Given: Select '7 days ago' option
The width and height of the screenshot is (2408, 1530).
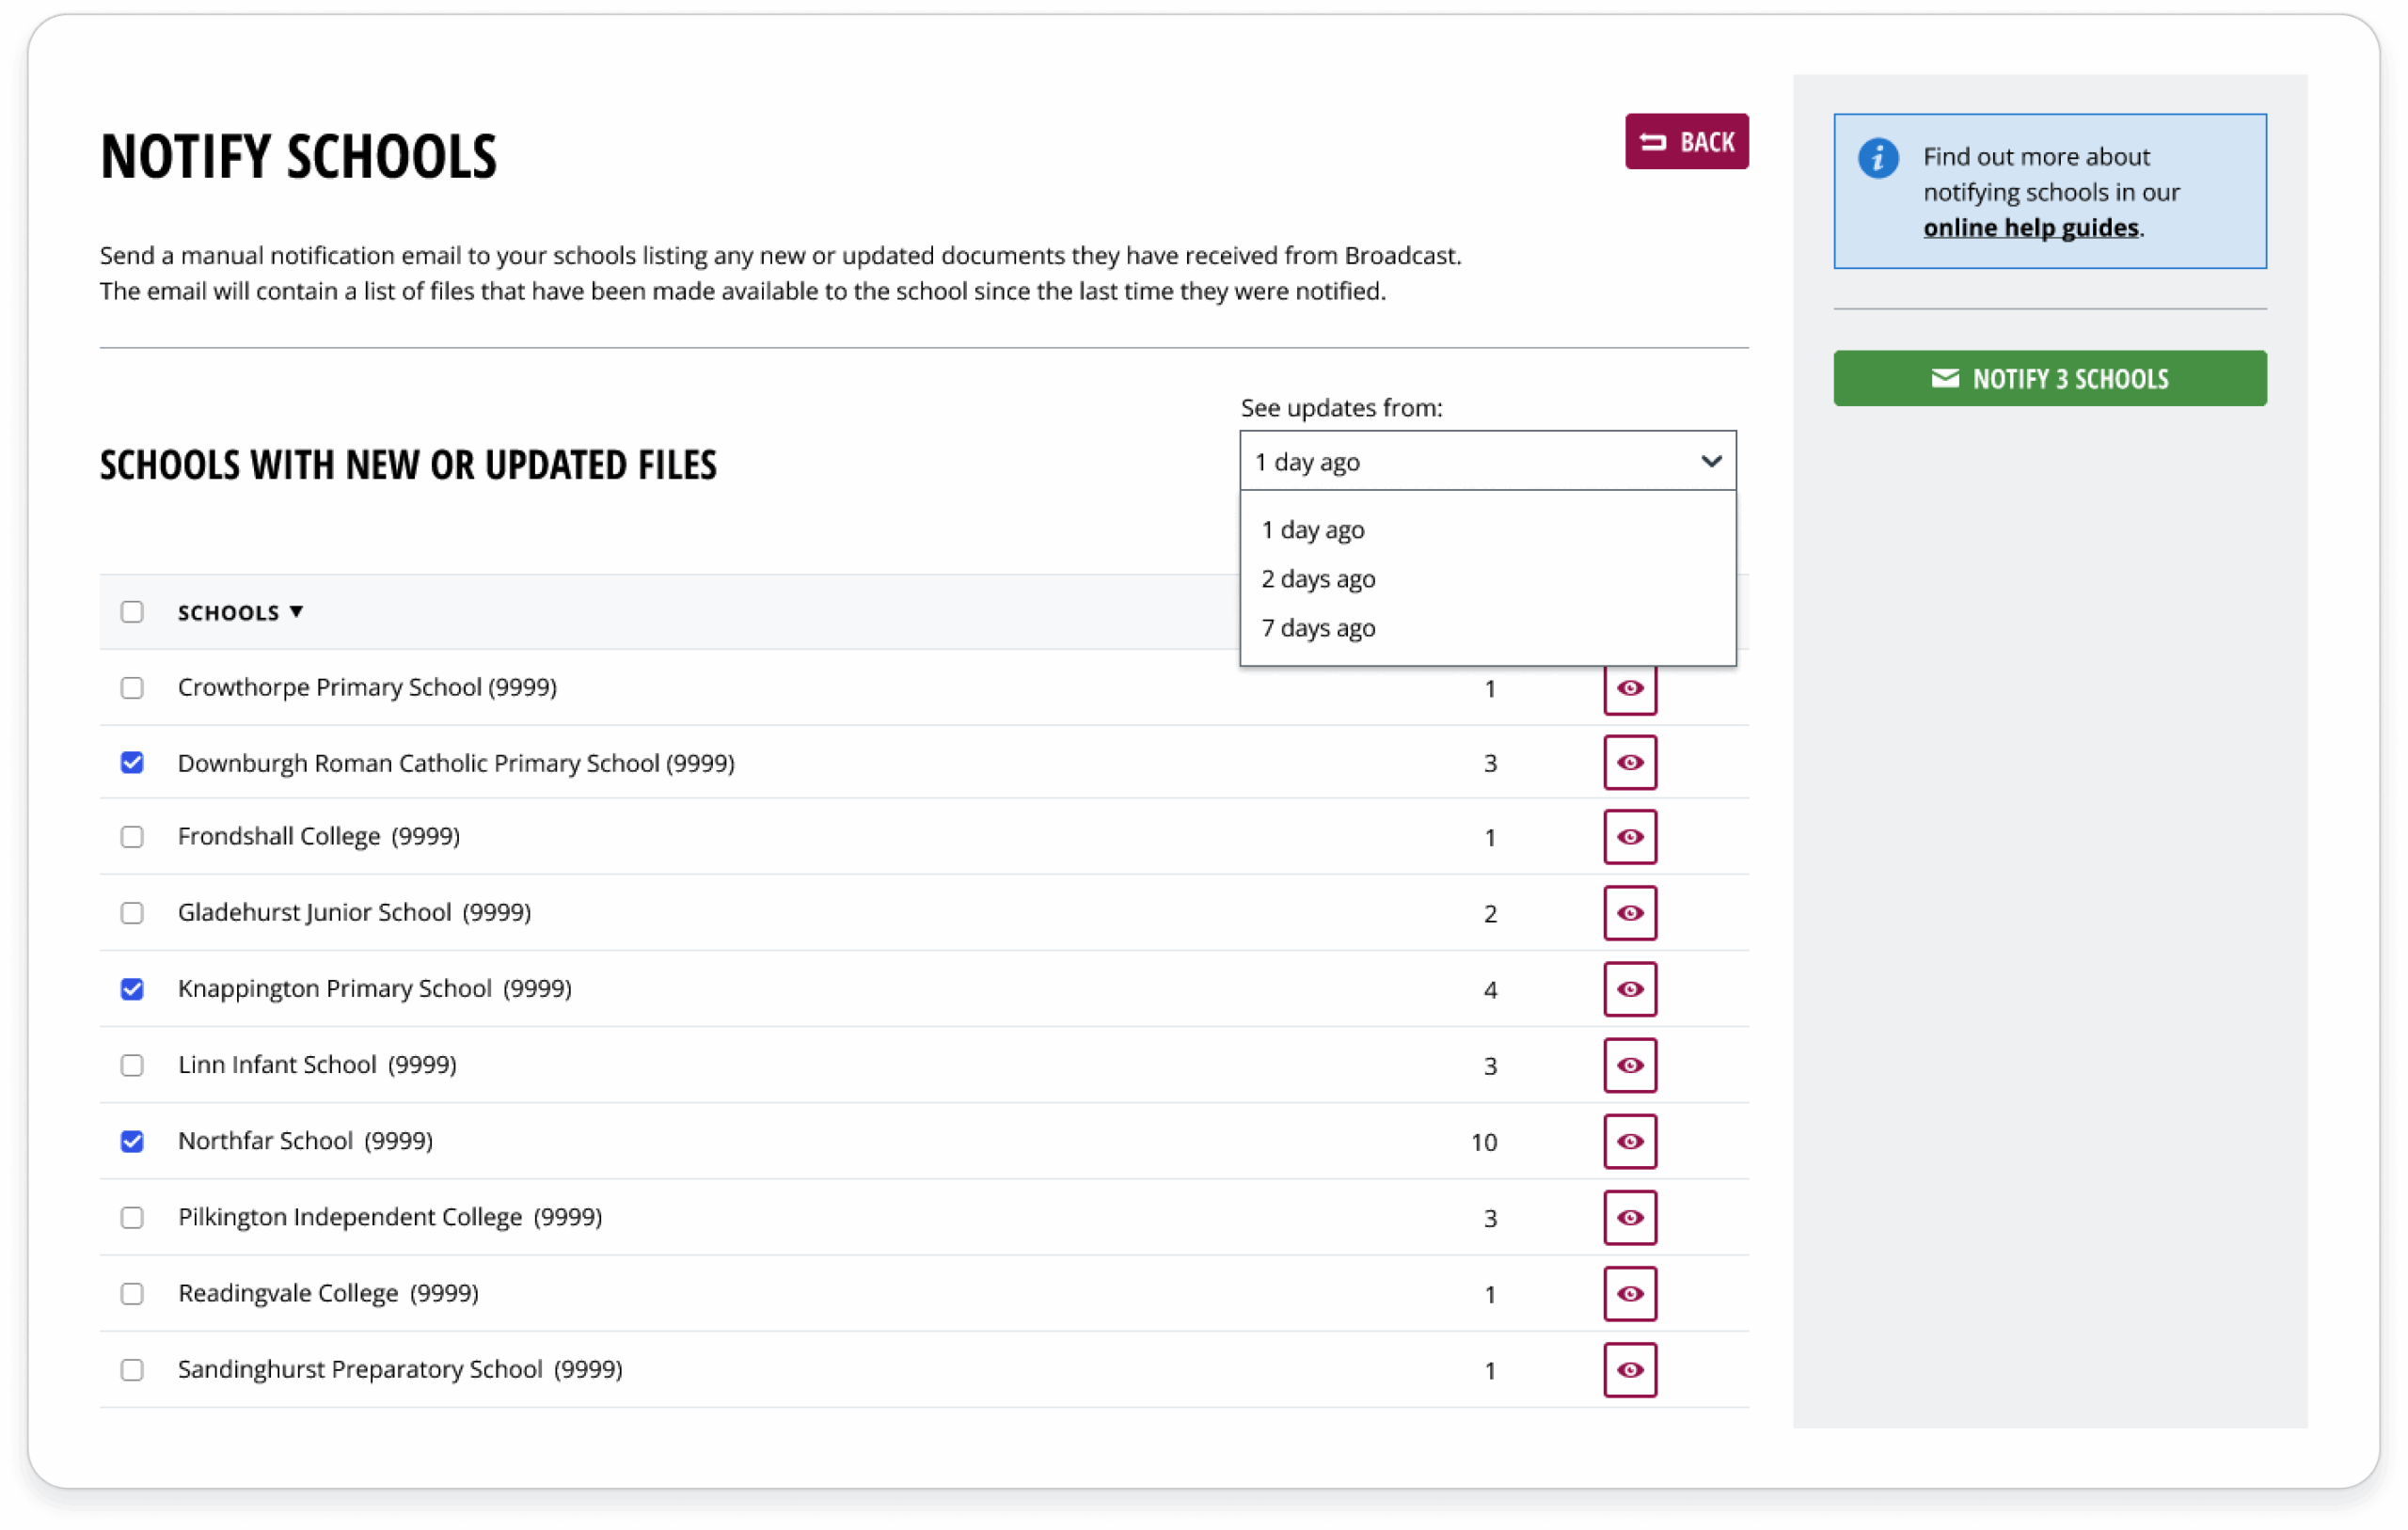Looking at the screenshot, I should pyautogui.click(x=1317, y=628).
